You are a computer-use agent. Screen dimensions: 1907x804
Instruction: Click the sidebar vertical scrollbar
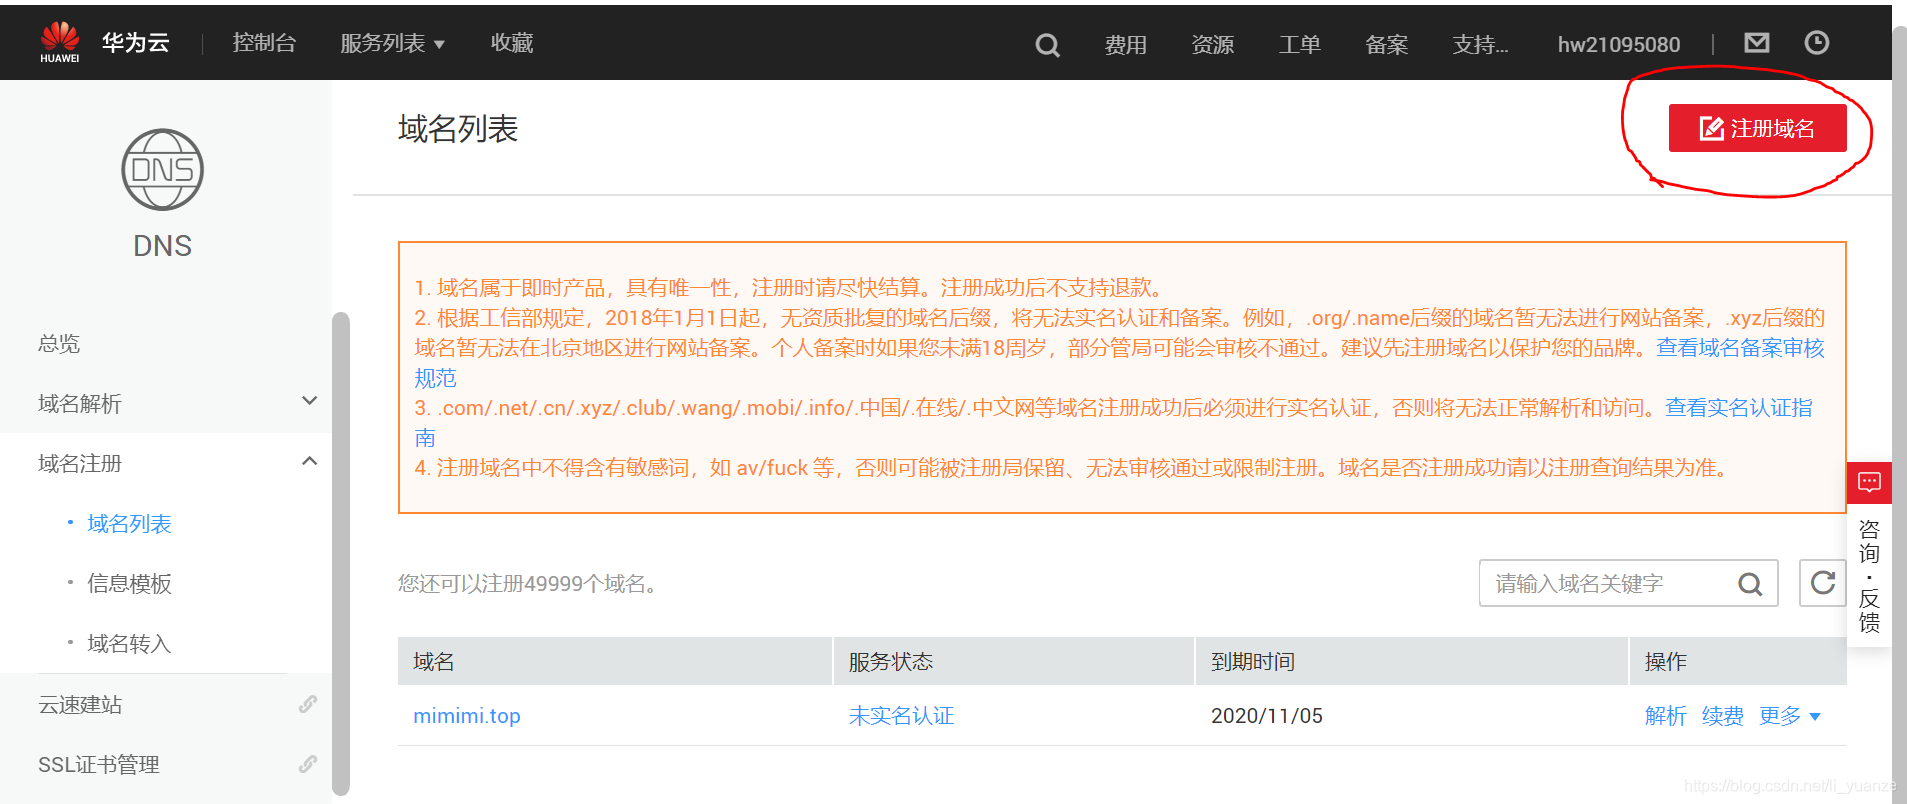(341, 553)
